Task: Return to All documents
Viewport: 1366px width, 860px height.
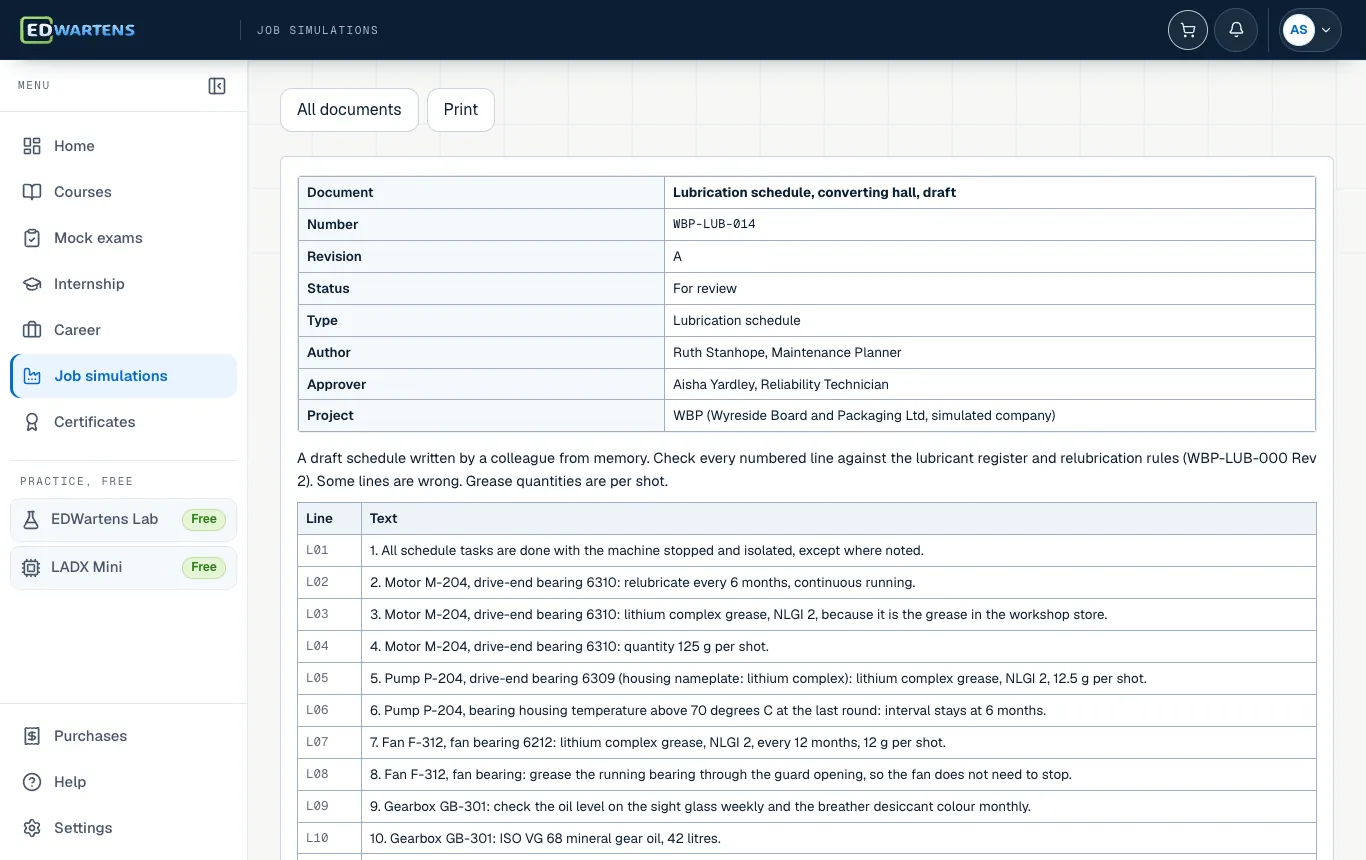Action: pos(349,110)
